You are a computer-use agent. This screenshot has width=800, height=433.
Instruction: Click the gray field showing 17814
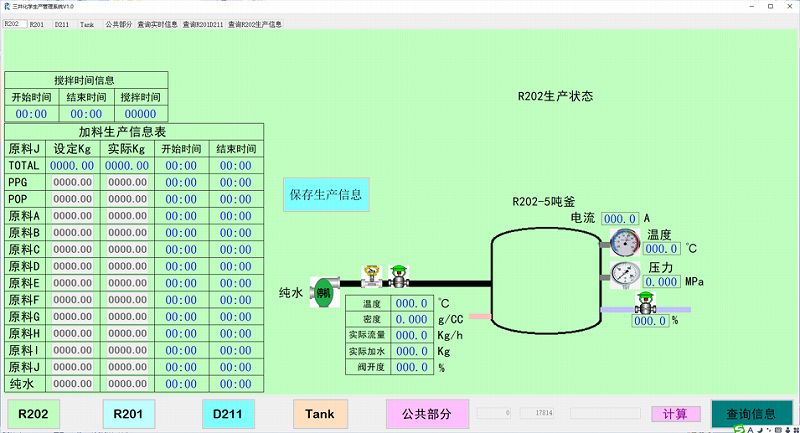coord(537,413)
